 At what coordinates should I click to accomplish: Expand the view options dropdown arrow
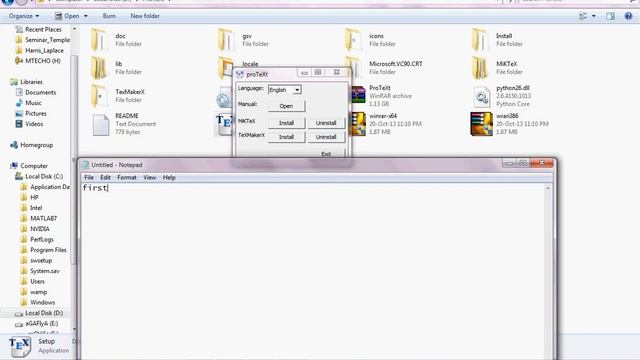[x=593, y=16]
